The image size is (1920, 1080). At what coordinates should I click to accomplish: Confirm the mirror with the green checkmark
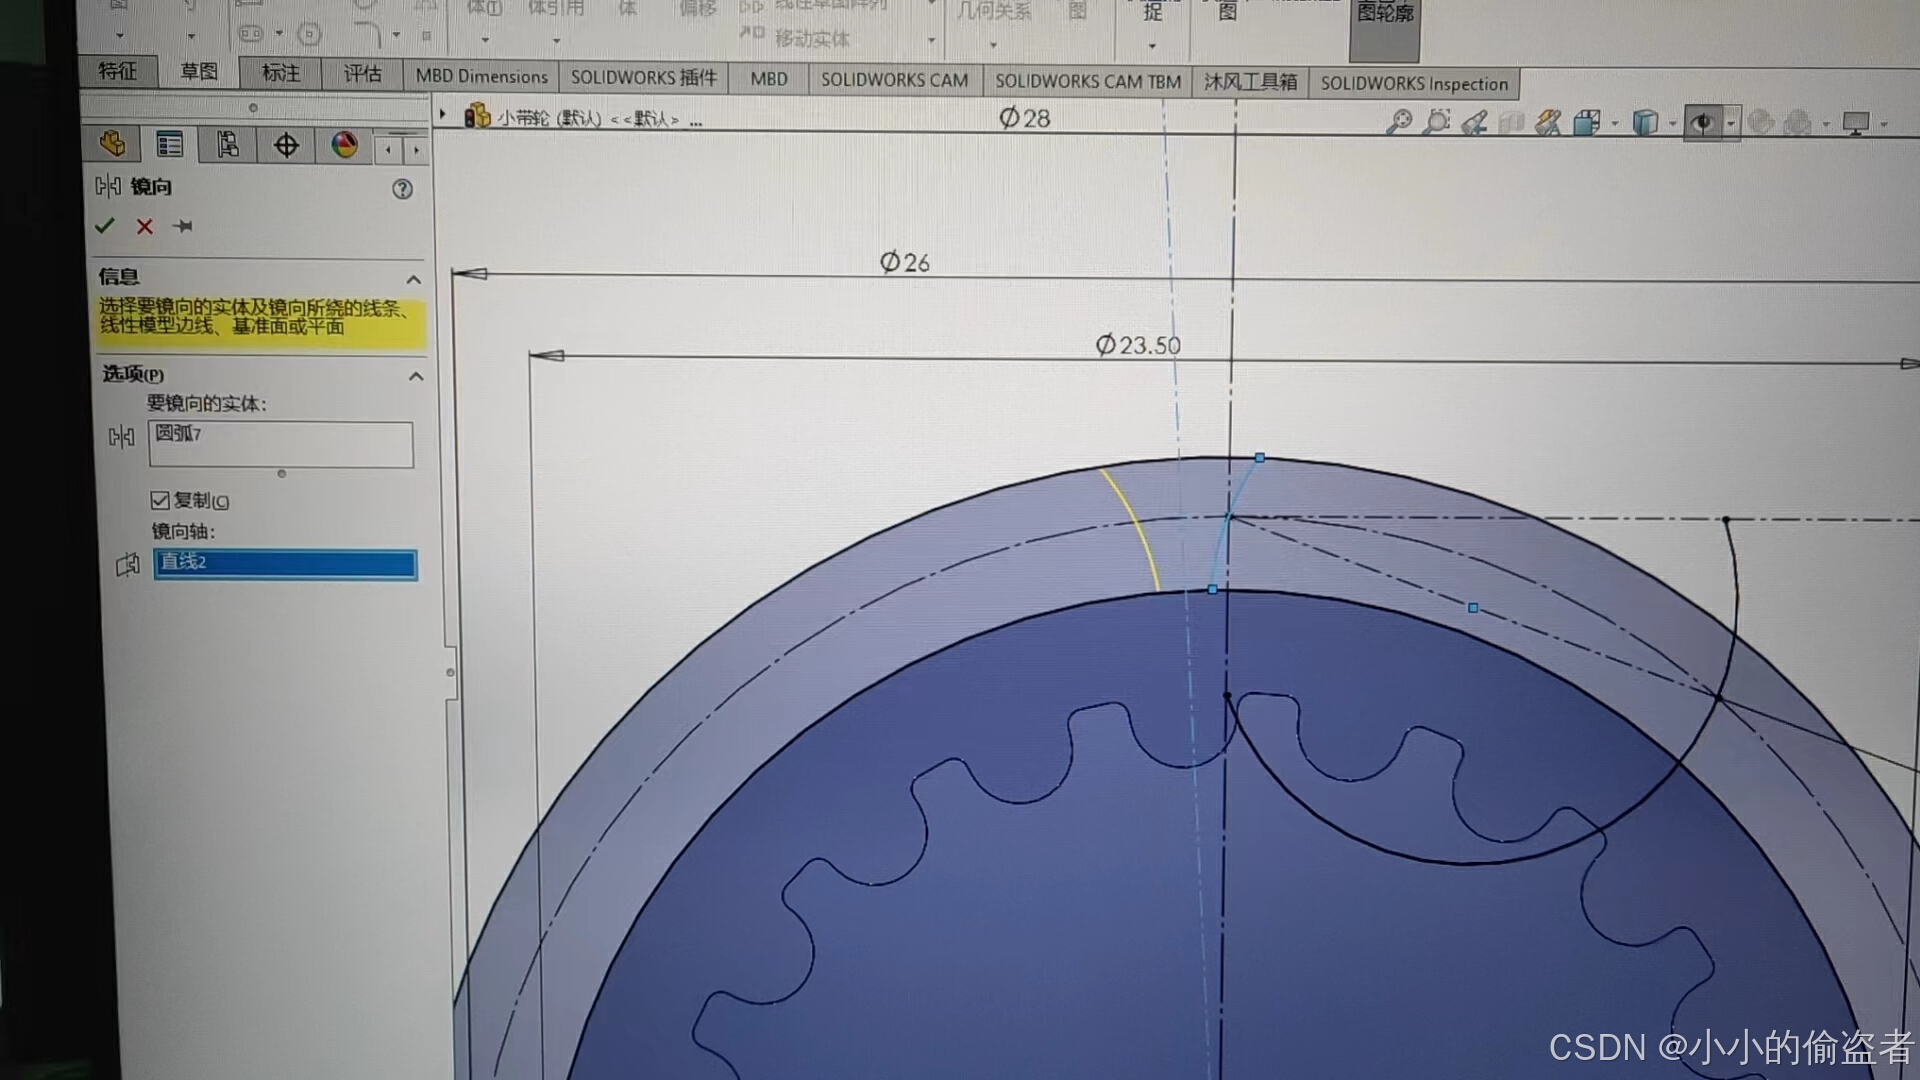coord(104,227)
